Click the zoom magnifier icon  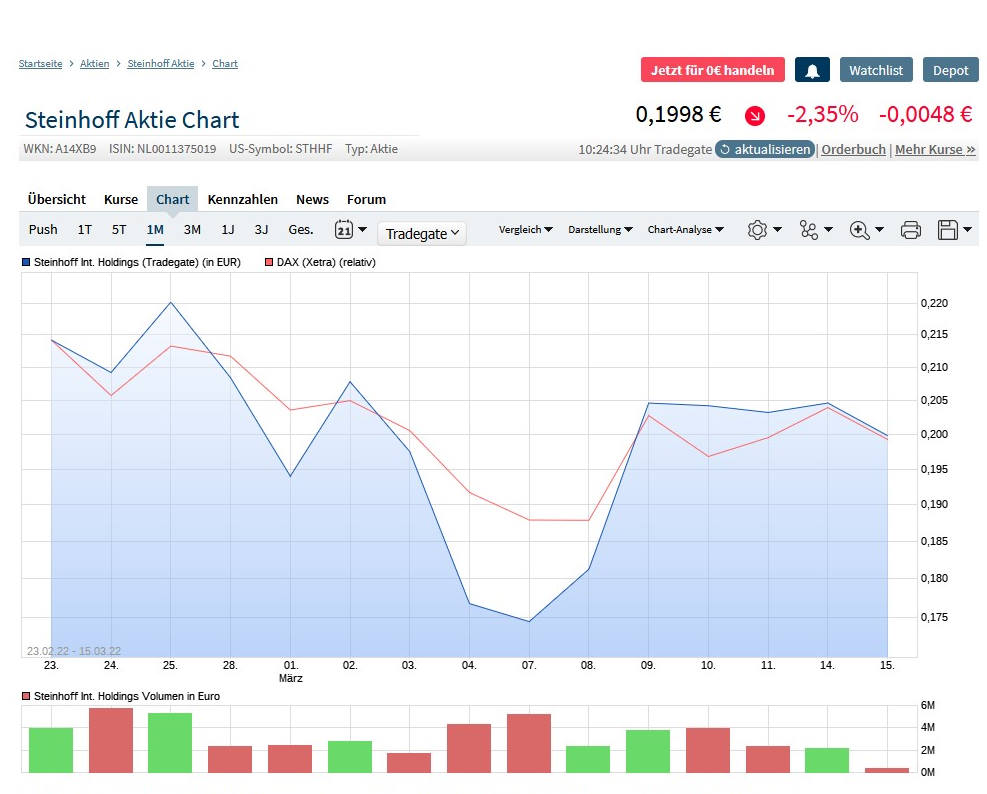pyautogui.click(x=859, y=230)
